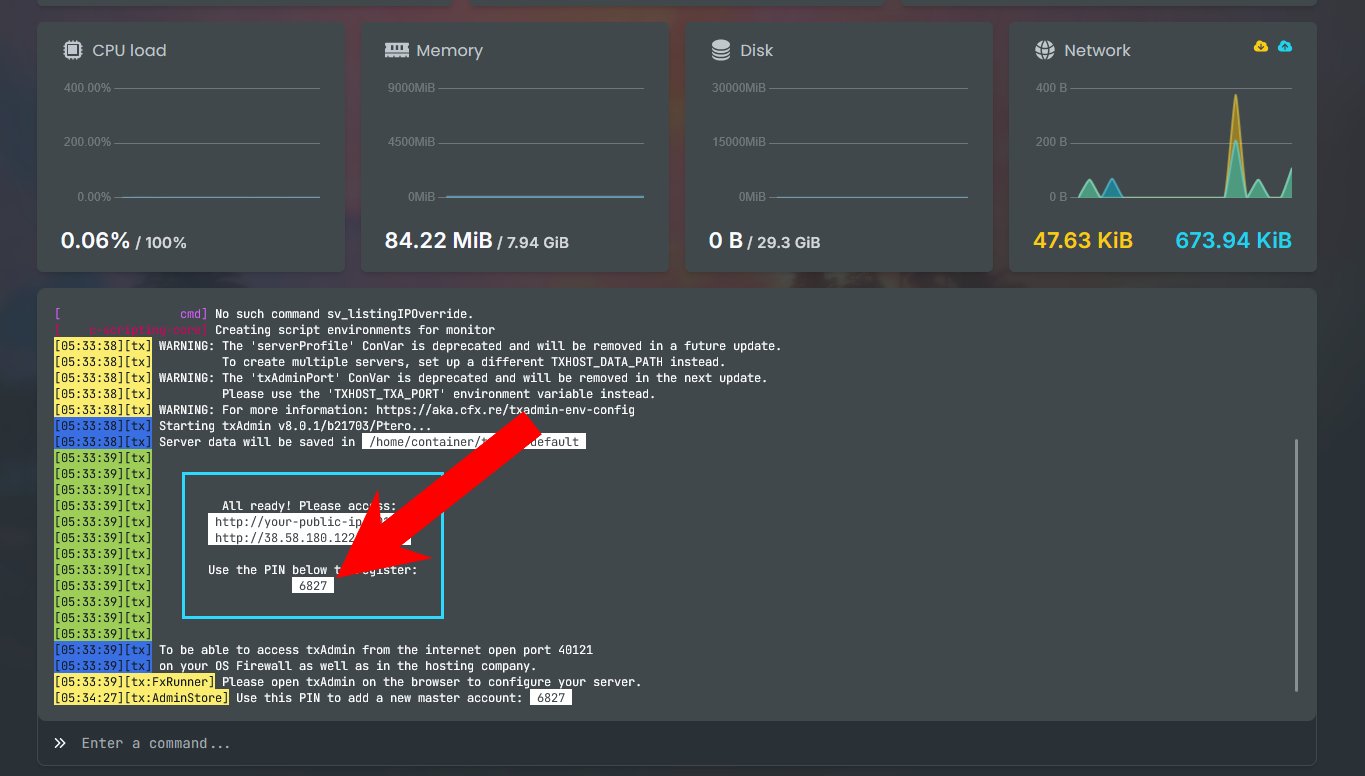Click the '/ 7.94 GiB' memory limit text

(x=533, y=243)
